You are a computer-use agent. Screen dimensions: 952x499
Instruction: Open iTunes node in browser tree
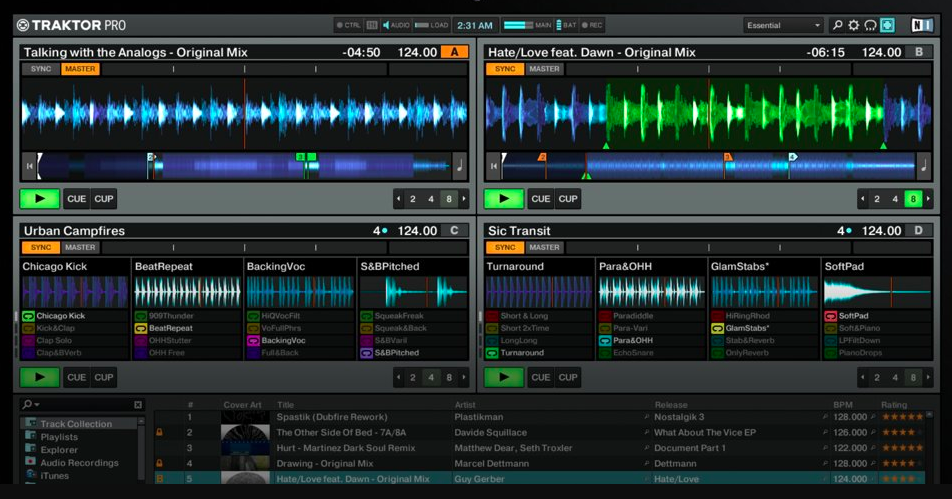coord(55,476)
